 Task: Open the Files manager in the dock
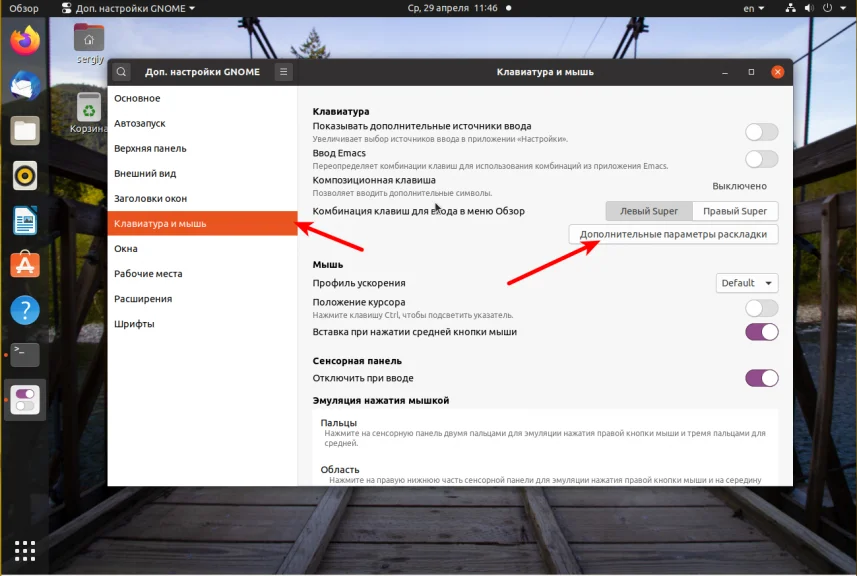click(25, 131)
